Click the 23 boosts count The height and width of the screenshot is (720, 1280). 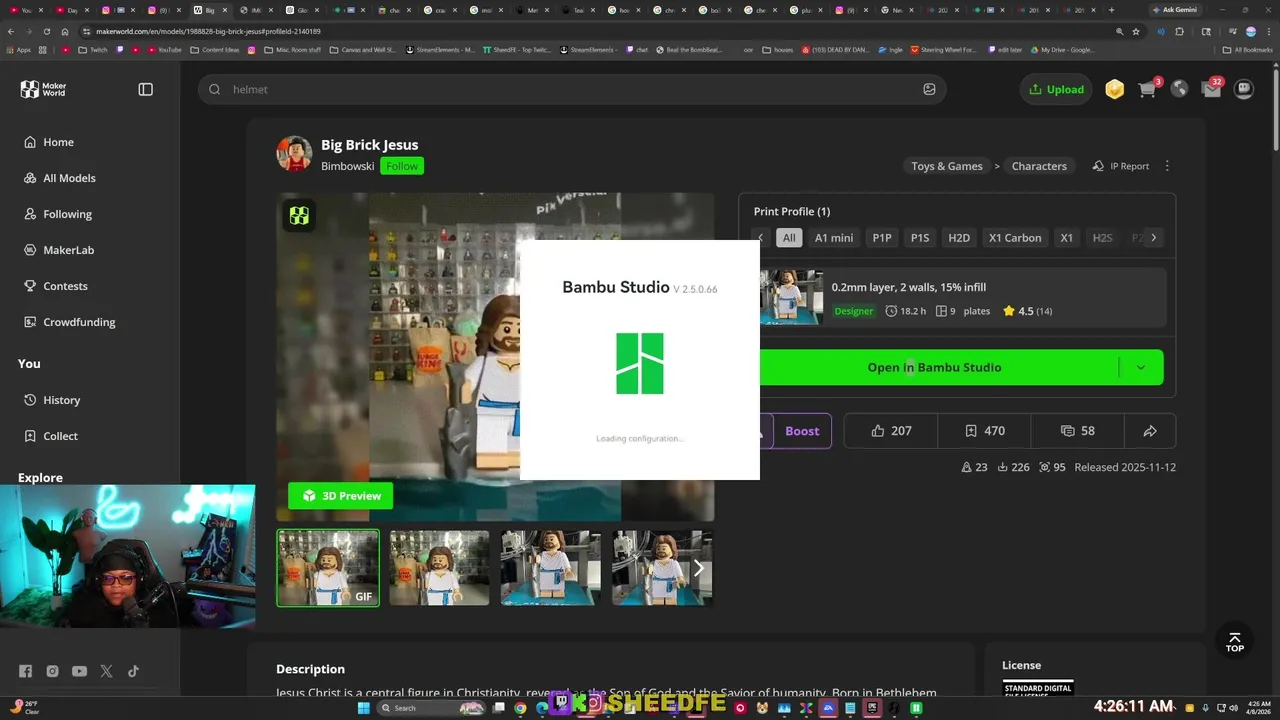974,467
